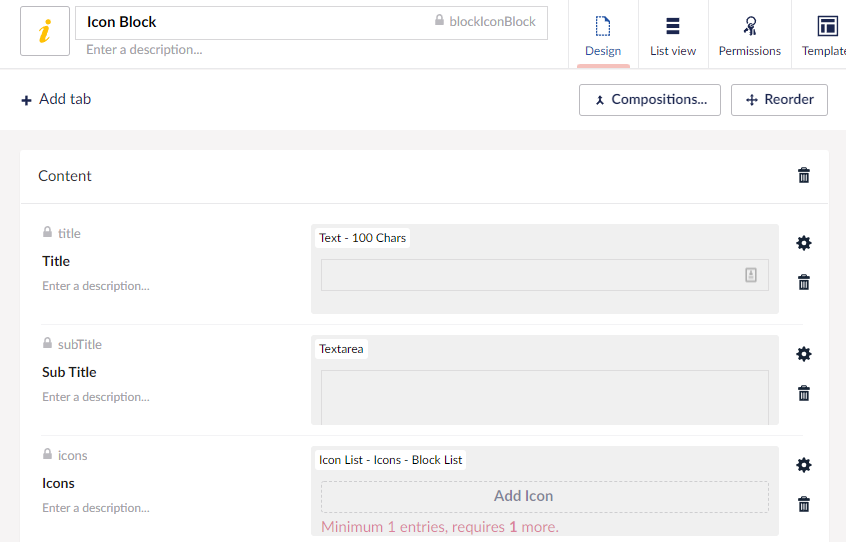Open settings gear for Sub Title property
The height and width of the screenshot is (542, 846).
click(803, 354)
